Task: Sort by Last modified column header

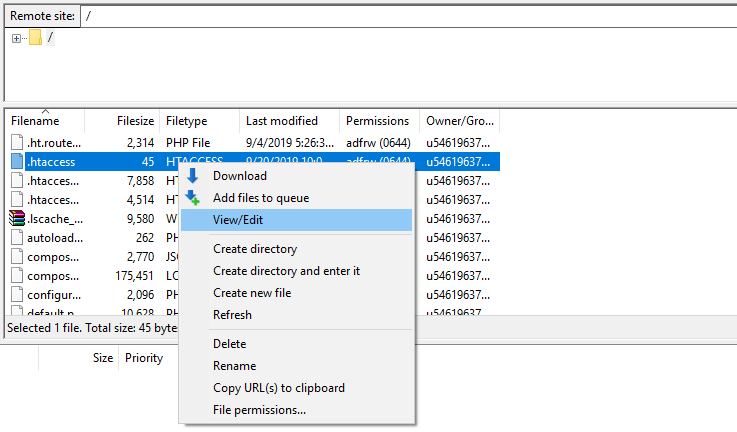Action: (x=281, y=121)
